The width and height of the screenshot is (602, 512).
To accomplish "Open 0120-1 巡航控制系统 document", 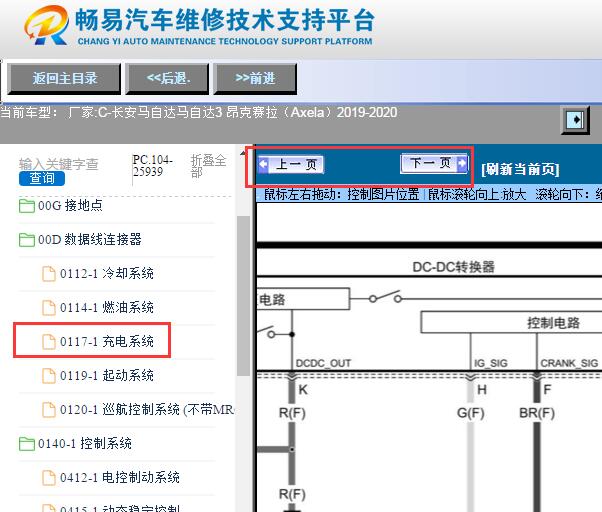I will (147, 410).
